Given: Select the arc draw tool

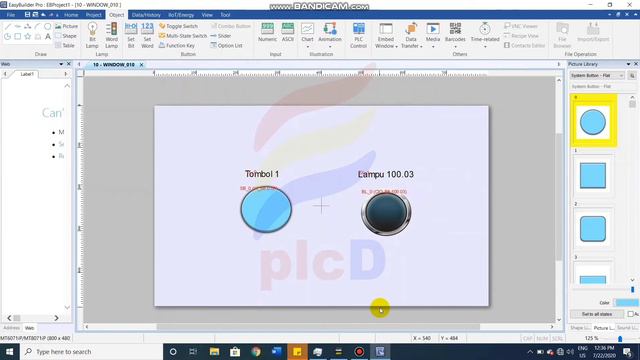Looking at the screenshot, I should coord(38,26).
